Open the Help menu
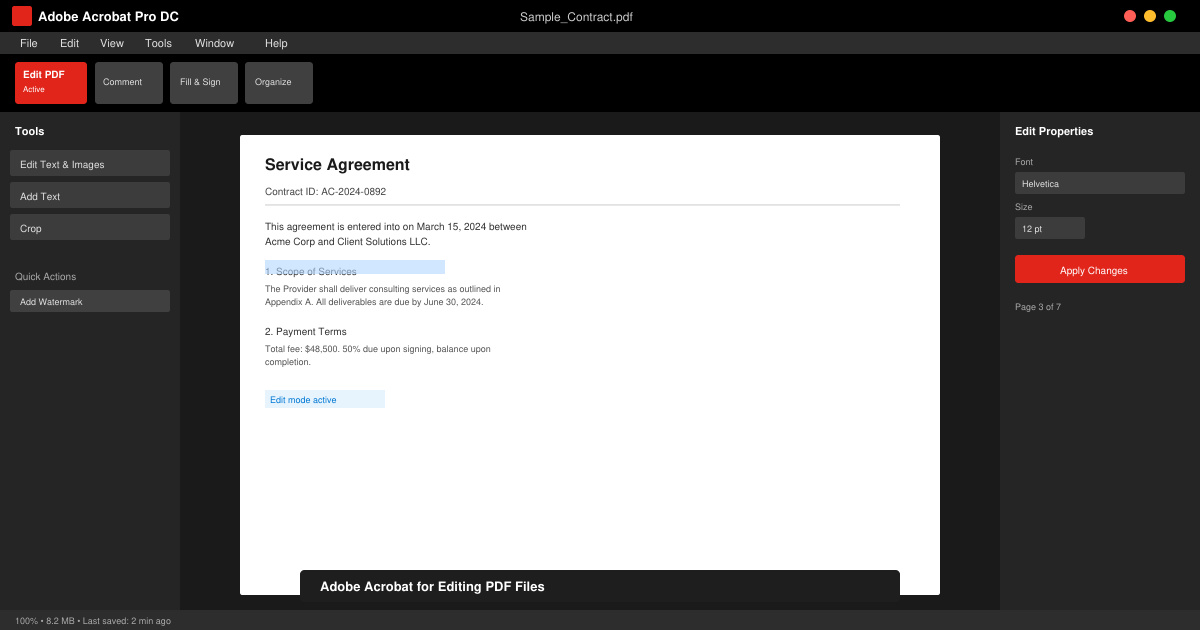This screenshot has height=630, width=1200. 276,43
